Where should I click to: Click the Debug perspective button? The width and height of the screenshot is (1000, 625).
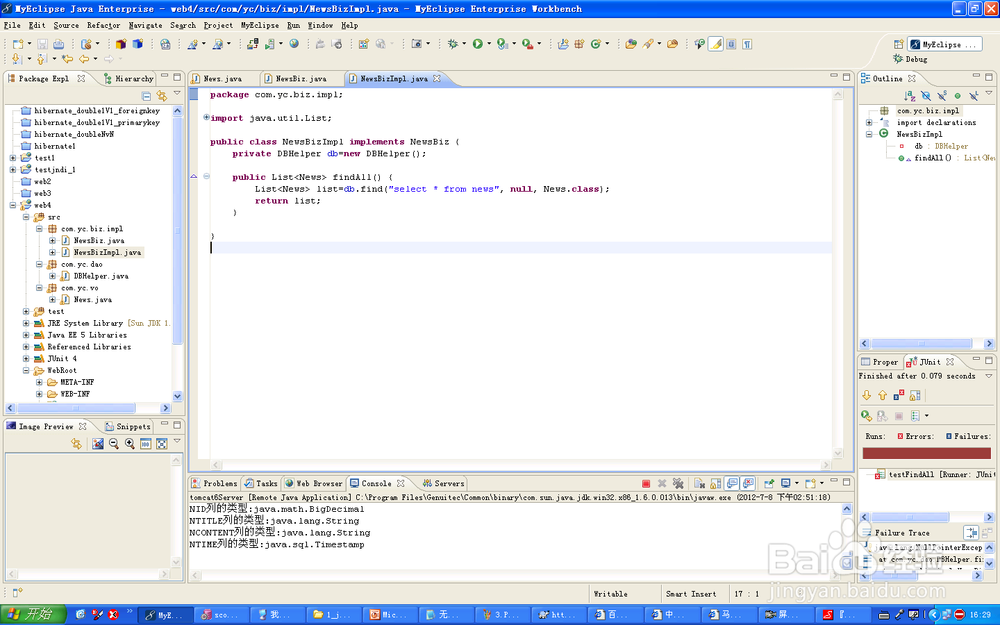point(910,59)
